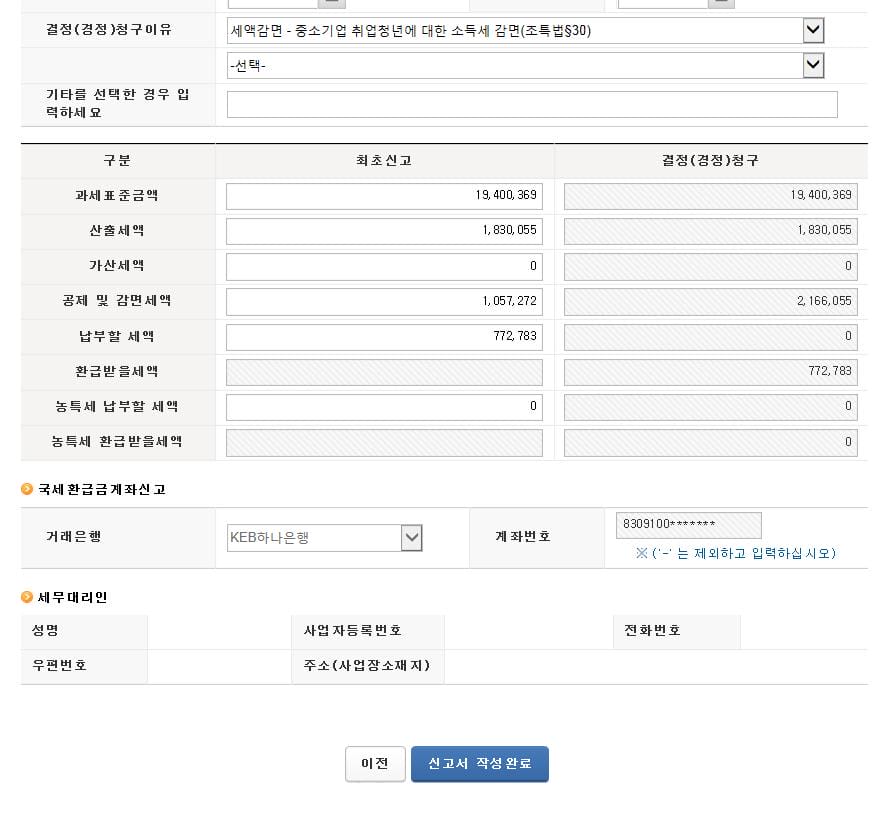882x834 pixels.
Task: Click the orange bullet beside 국세환급금계좌신고
Action: click(27, 489)
